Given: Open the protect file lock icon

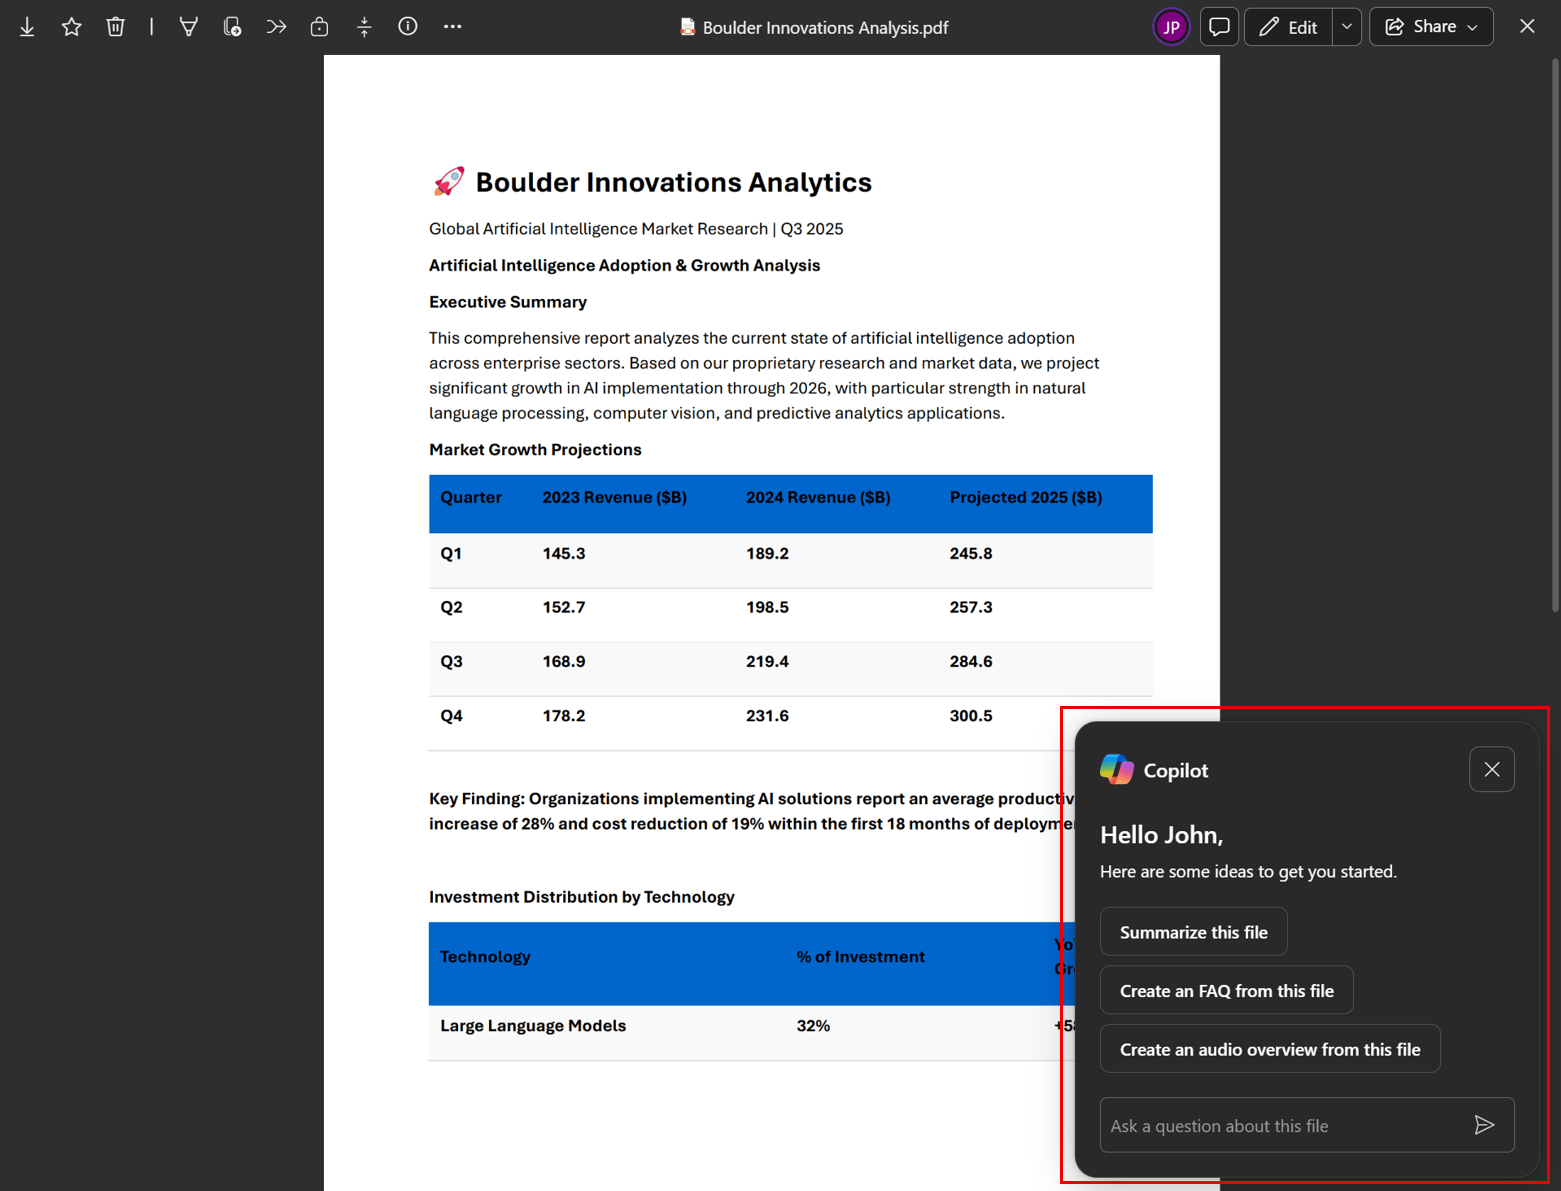Looking at the screenshot, I should (x=320, y=26).
